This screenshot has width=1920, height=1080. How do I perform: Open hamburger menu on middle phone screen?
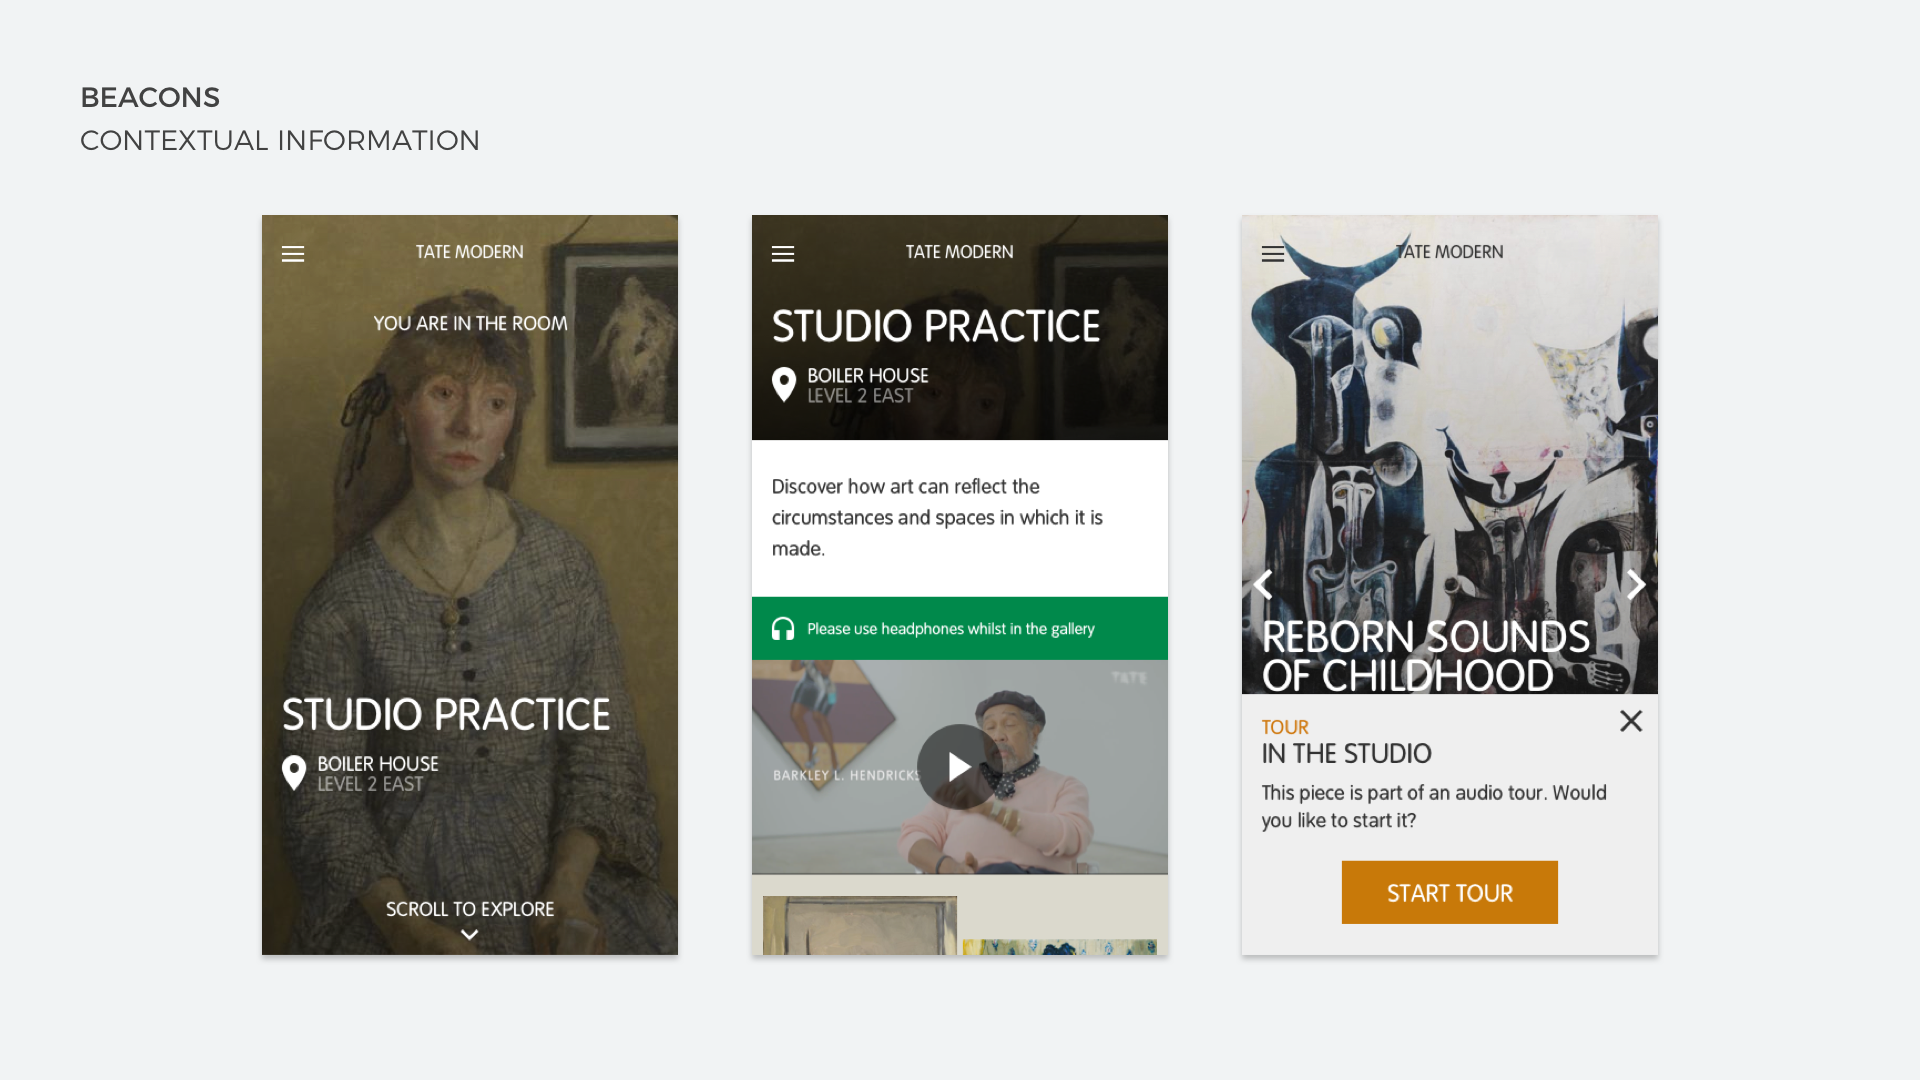coord(783,254)
